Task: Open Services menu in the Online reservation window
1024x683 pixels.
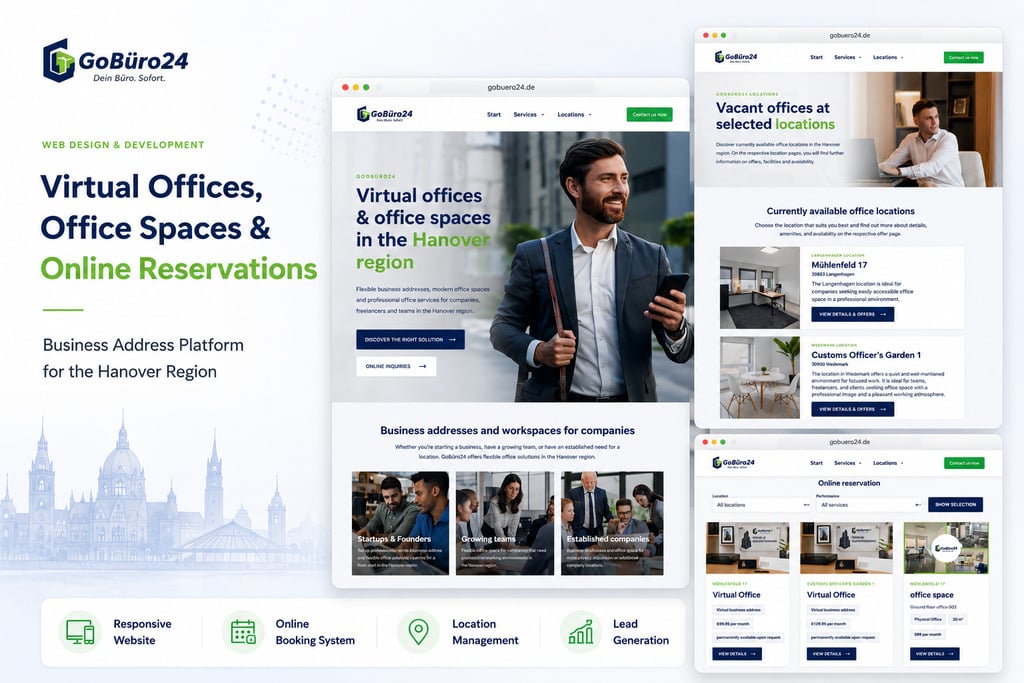Action: click(x=848, y=463)
